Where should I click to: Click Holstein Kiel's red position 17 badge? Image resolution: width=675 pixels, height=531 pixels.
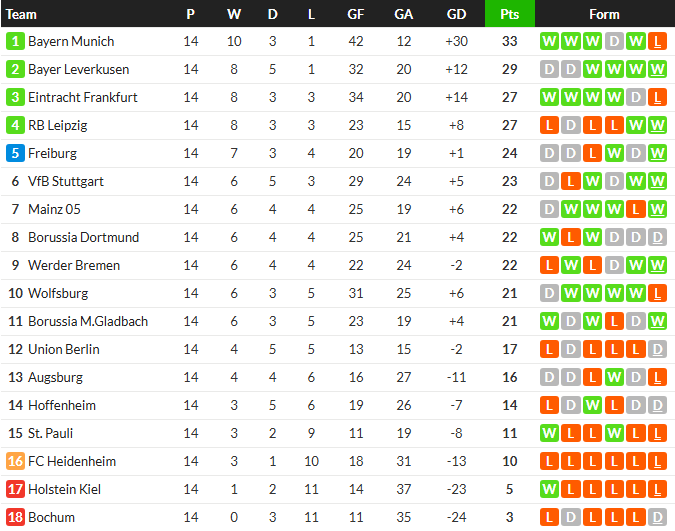(x=15, y=490)
